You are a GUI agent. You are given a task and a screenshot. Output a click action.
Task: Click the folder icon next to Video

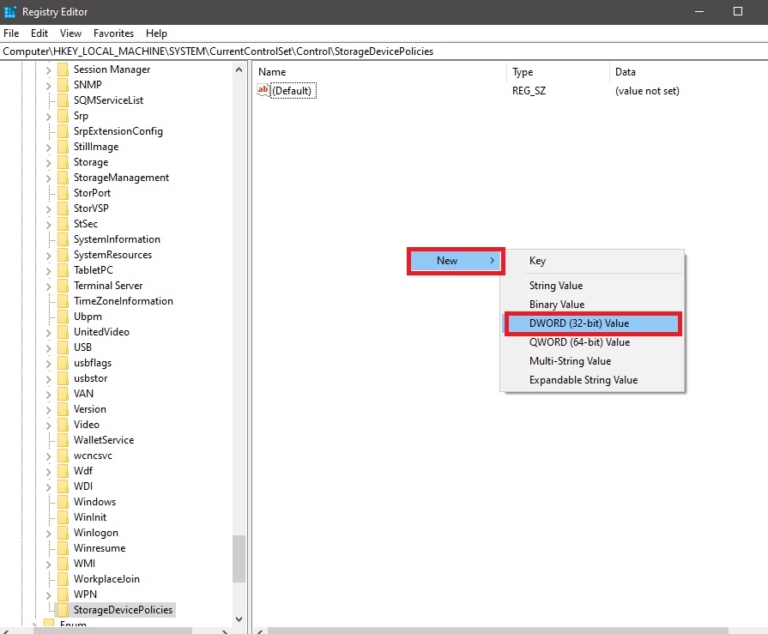(62, 424)
